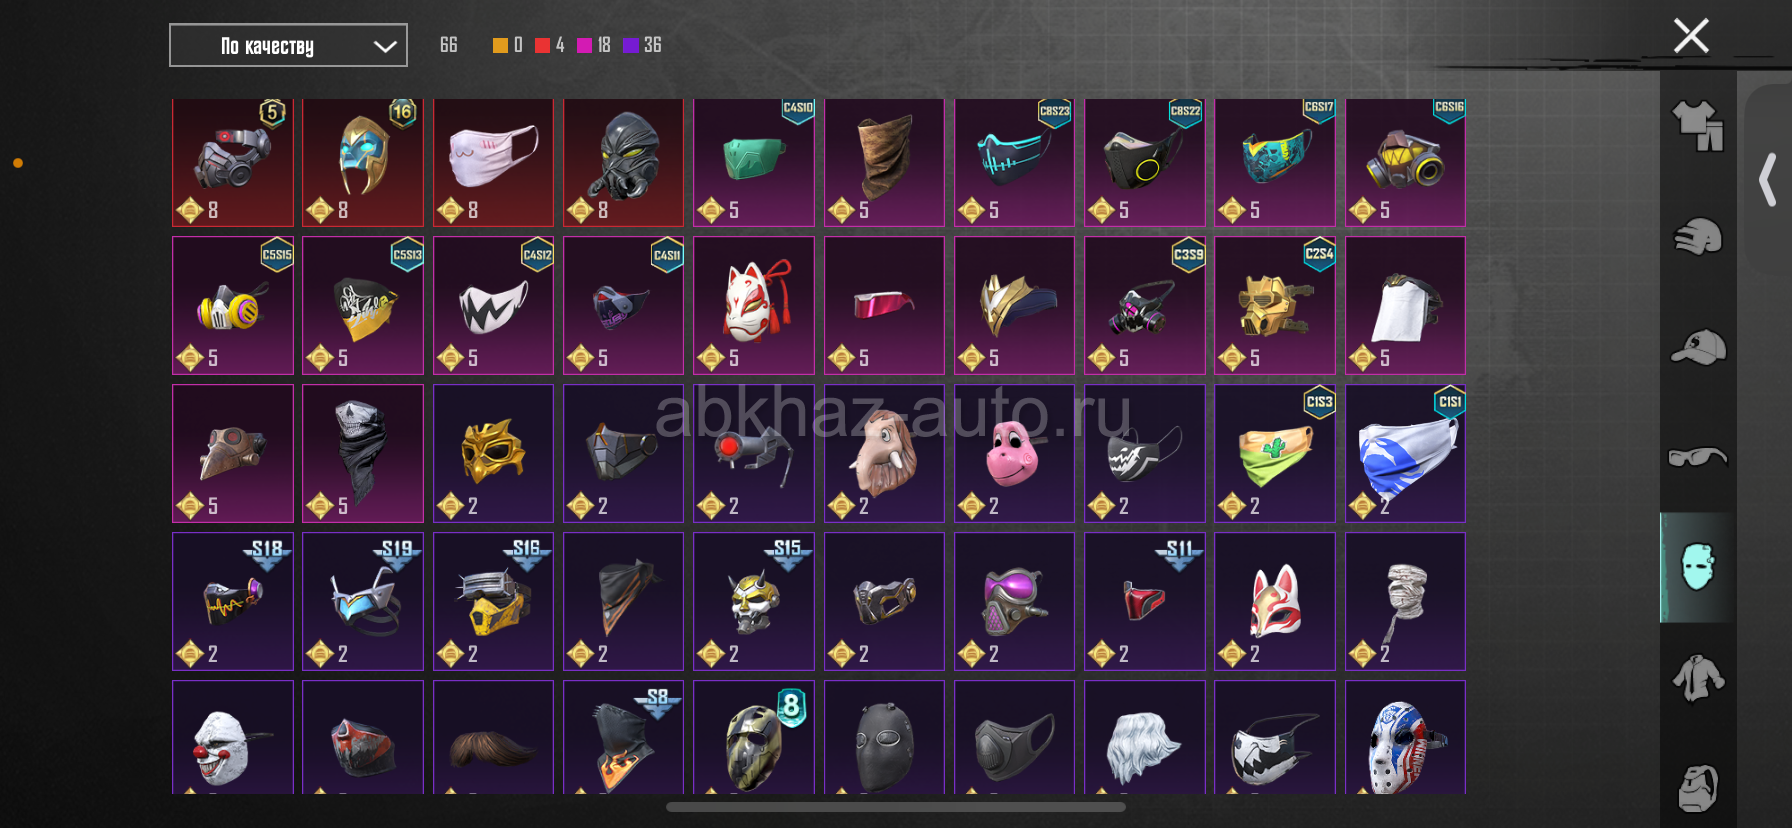Open the backpack category icon
The width and height of the screenshot is (1792, 828).
(x=1698, y=788)
